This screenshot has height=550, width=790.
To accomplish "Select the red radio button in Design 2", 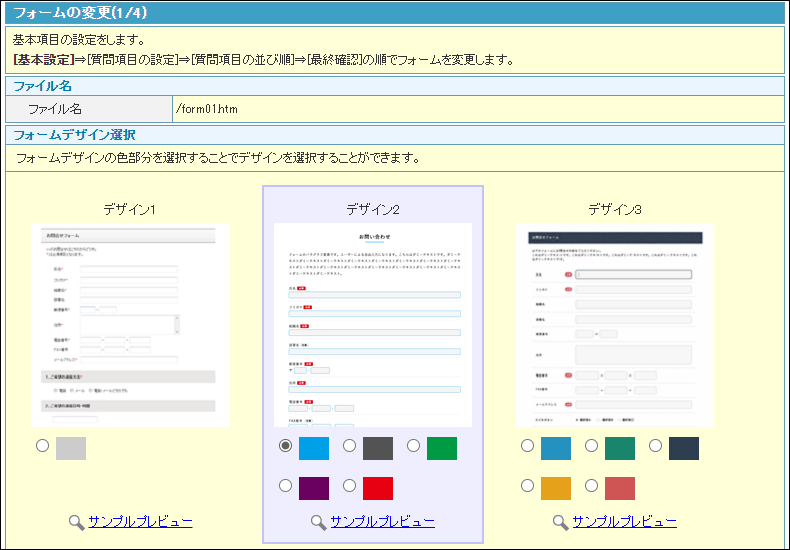I will (x=349, y=486).
